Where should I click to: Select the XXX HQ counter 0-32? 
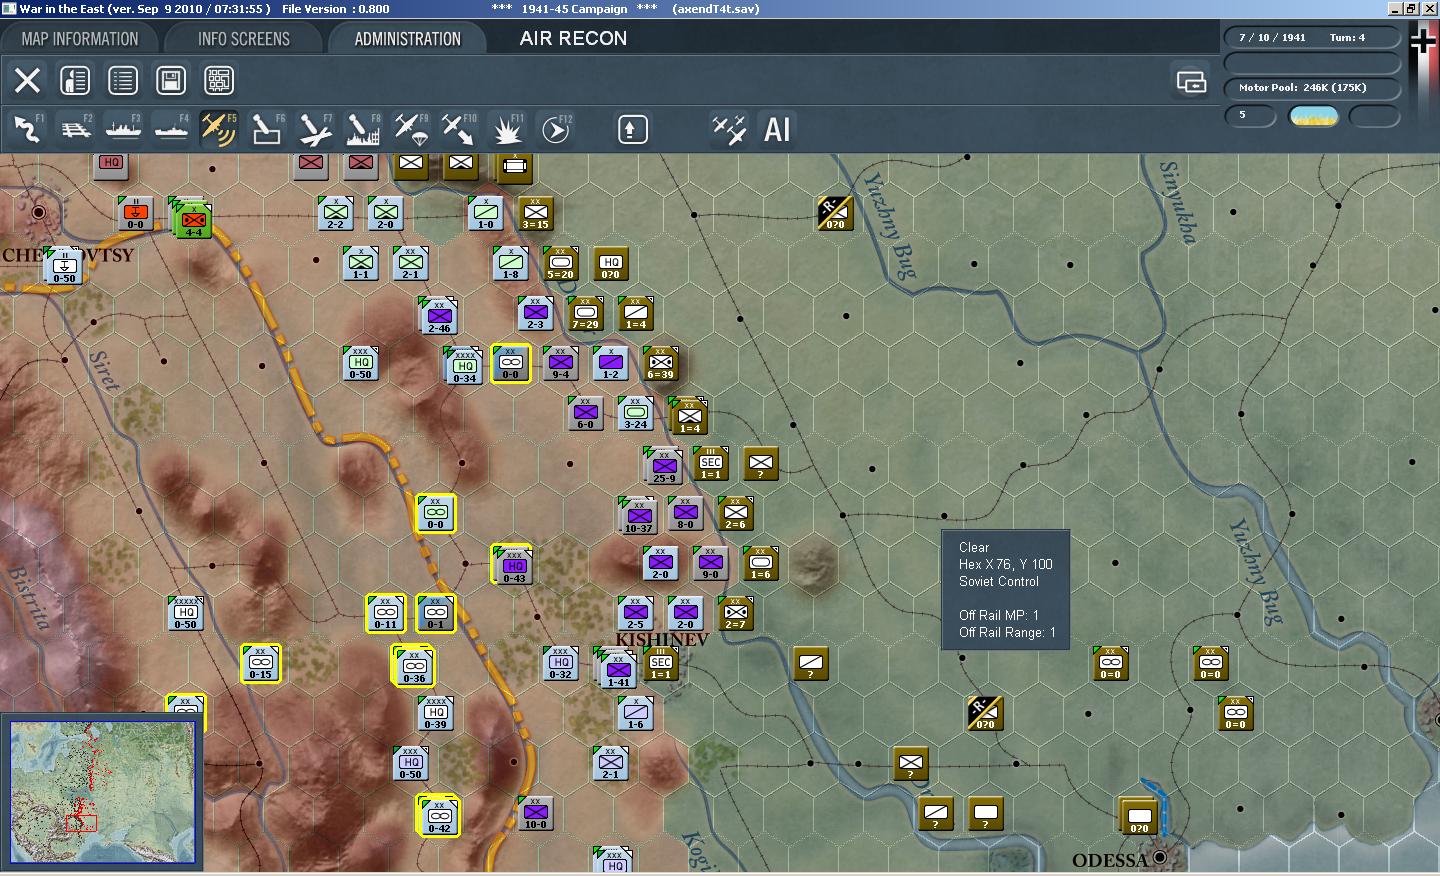(561, 664)
